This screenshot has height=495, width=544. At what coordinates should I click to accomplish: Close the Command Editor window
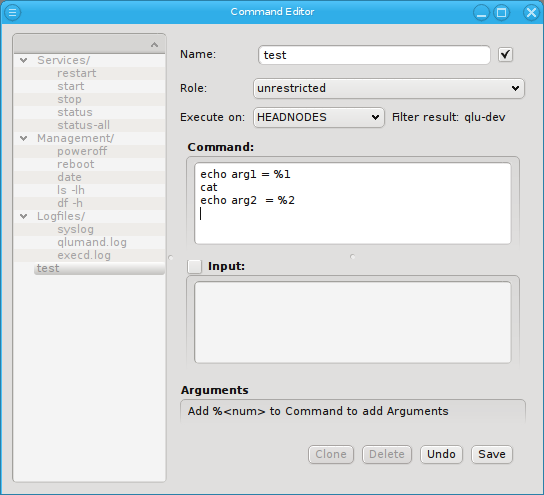click(x=532, y=13)
